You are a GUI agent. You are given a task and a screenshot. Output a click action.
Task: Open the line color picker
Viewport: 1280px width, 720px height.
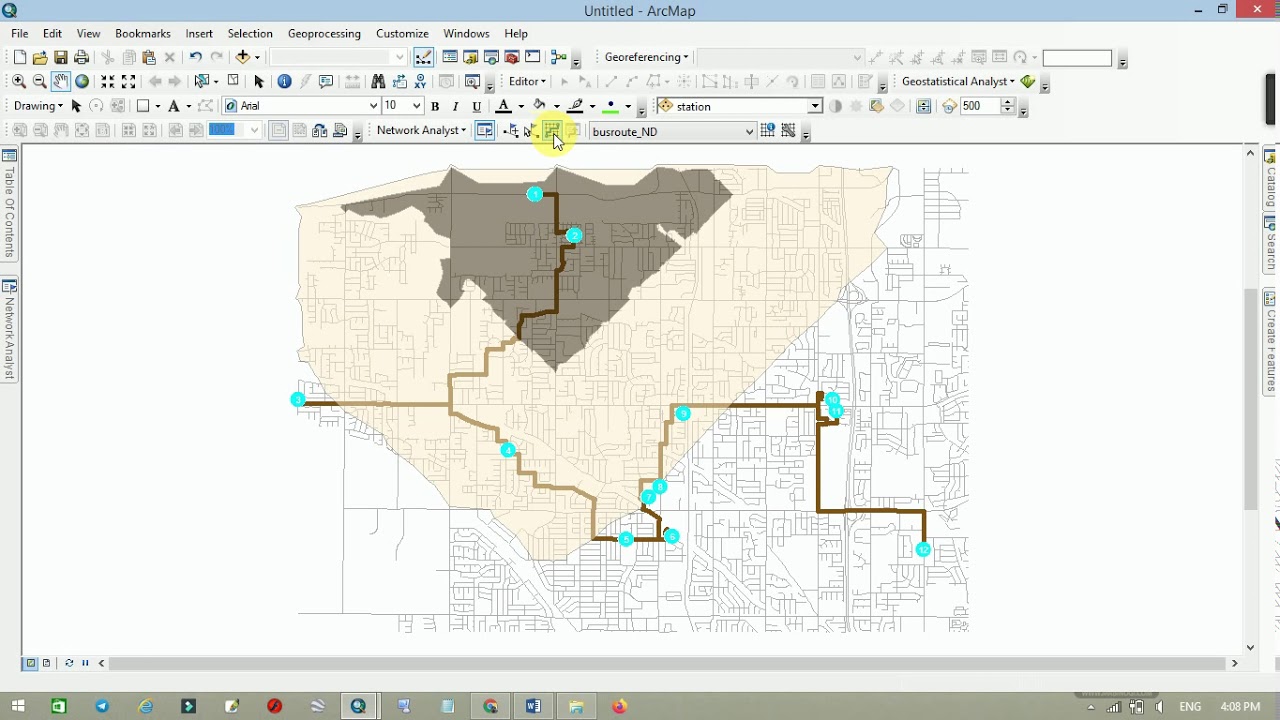pyautogui.click(x=576, y=106)
